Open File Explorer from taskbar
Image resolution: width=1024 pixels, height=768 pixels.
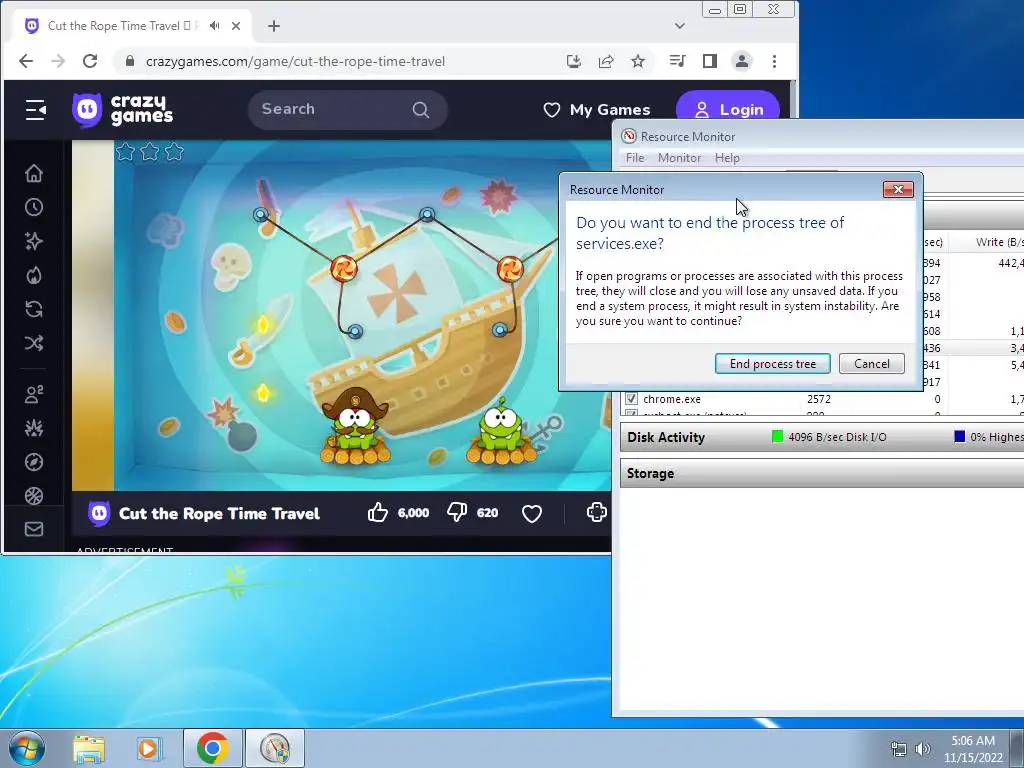pyautogui.click(x=89, y=748)
